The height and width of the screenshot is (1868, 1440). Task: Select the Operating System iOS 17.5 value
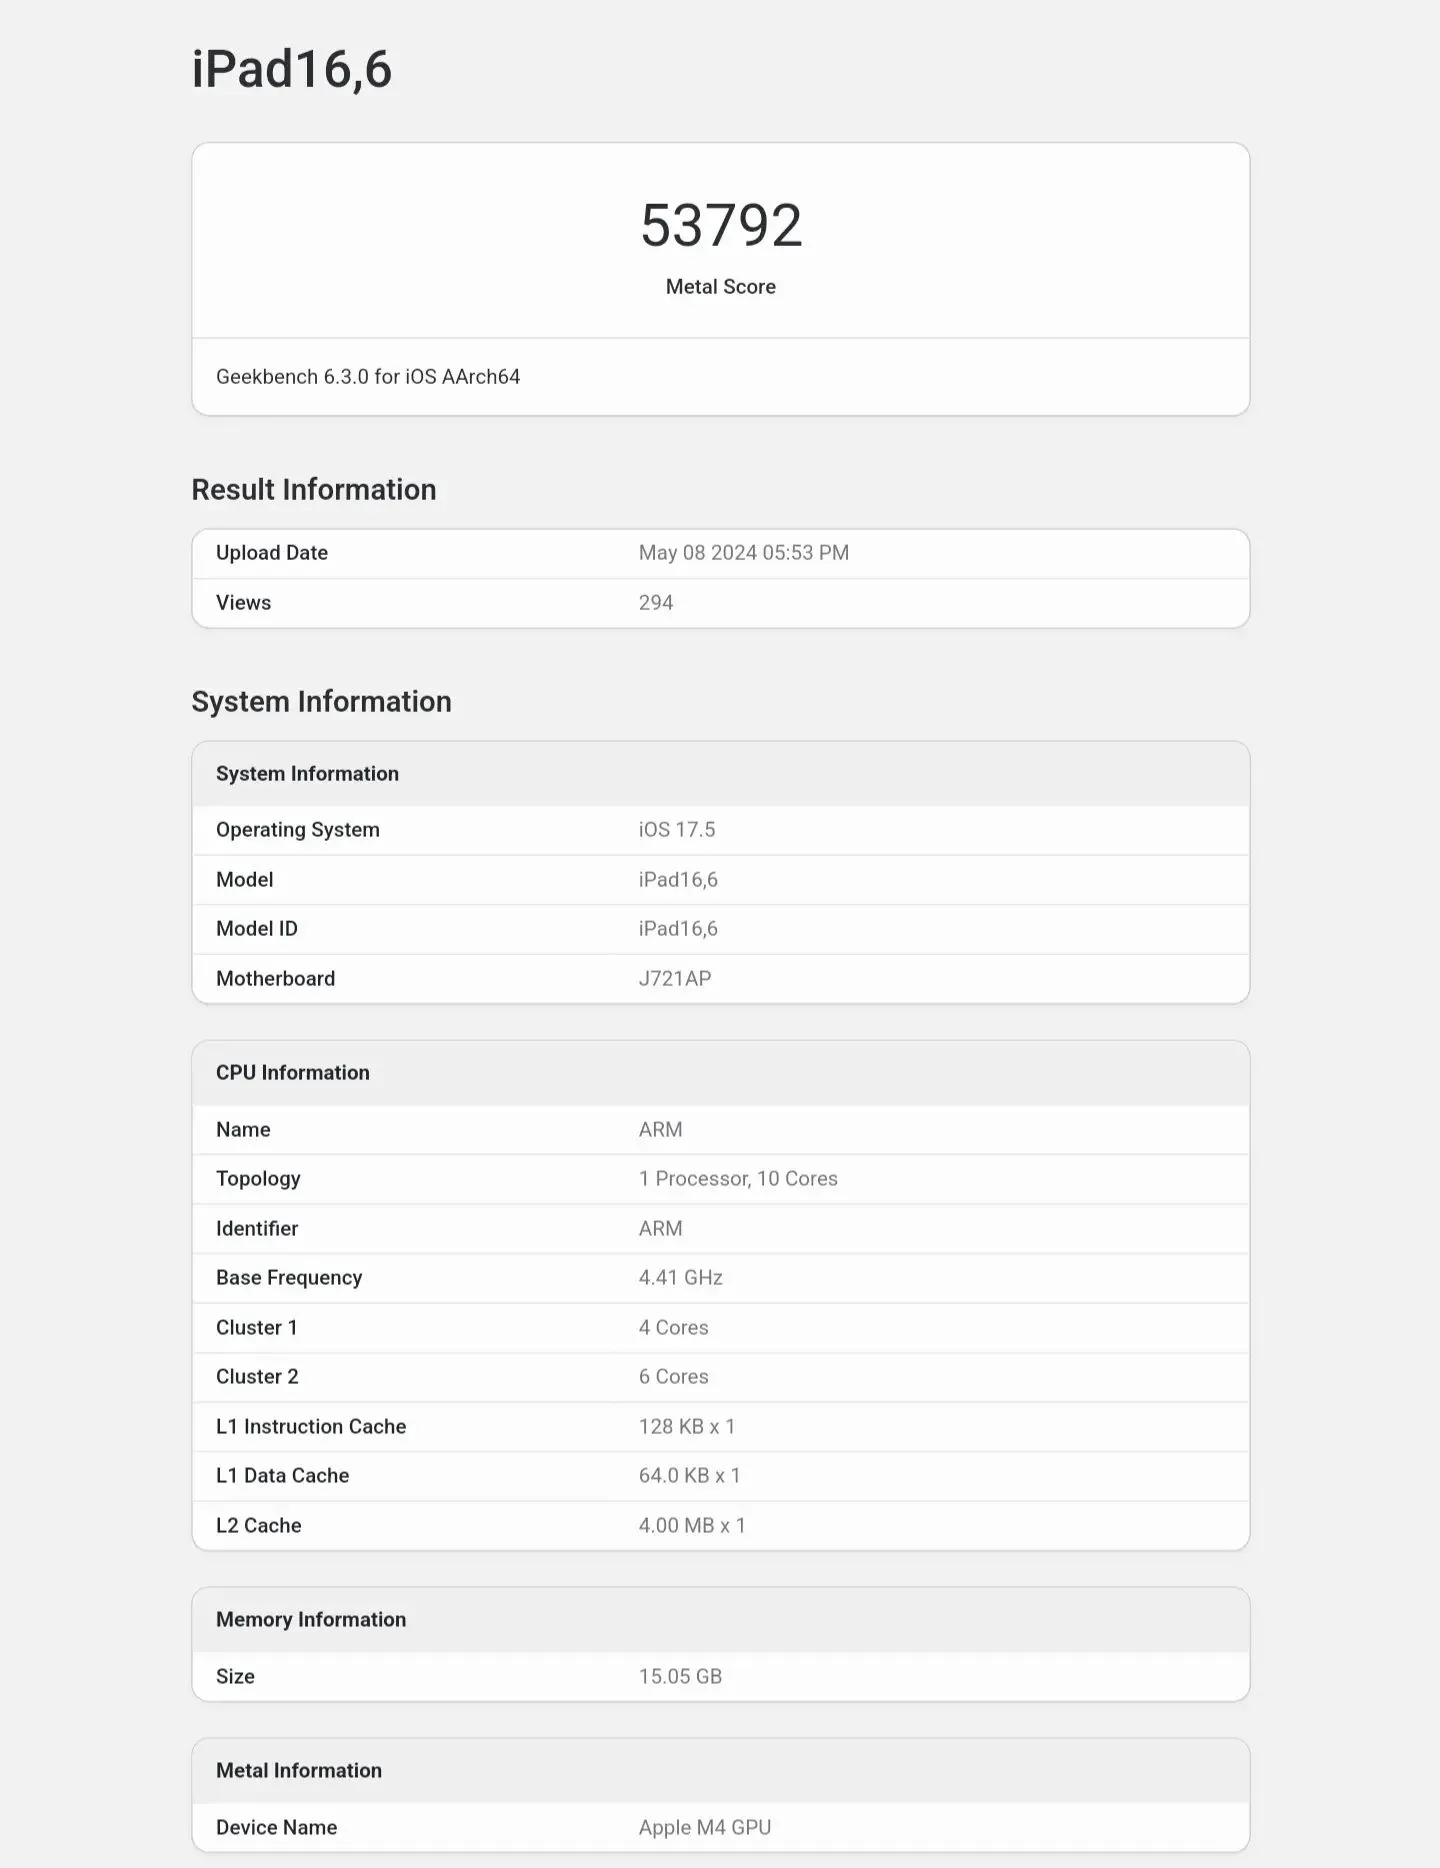tap(677, 830)
